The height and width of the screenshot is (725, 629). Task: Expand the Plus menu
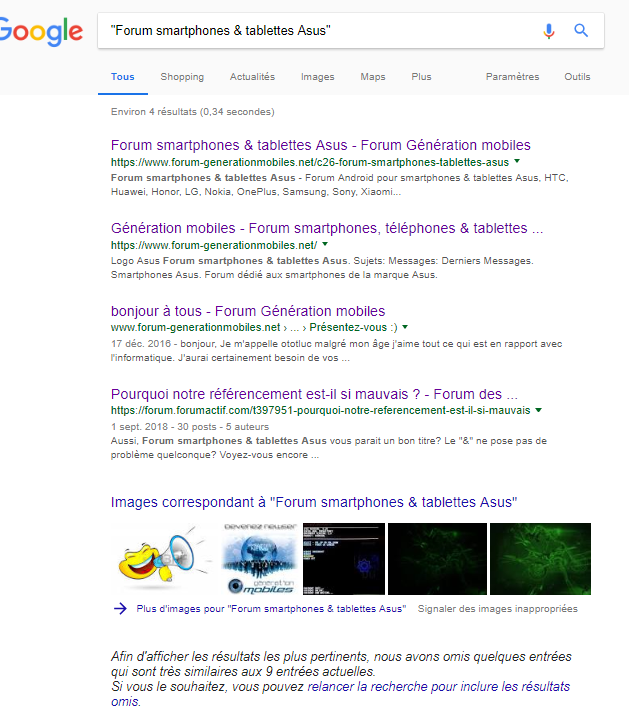point(421,77)
